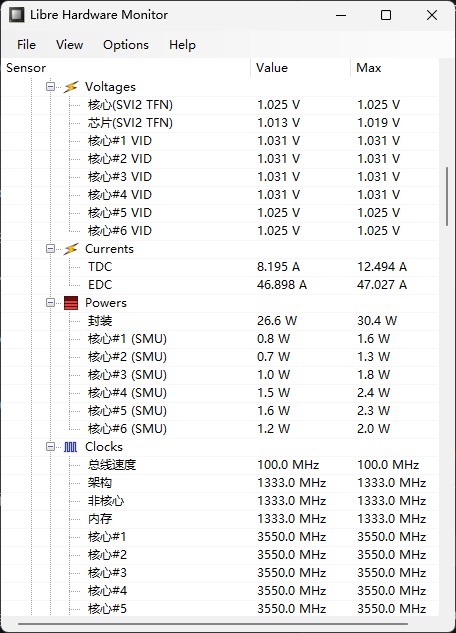This screenshot has width=456, height=633.
Task: Collapse the Clocks group
Action: tap(50, 446)
